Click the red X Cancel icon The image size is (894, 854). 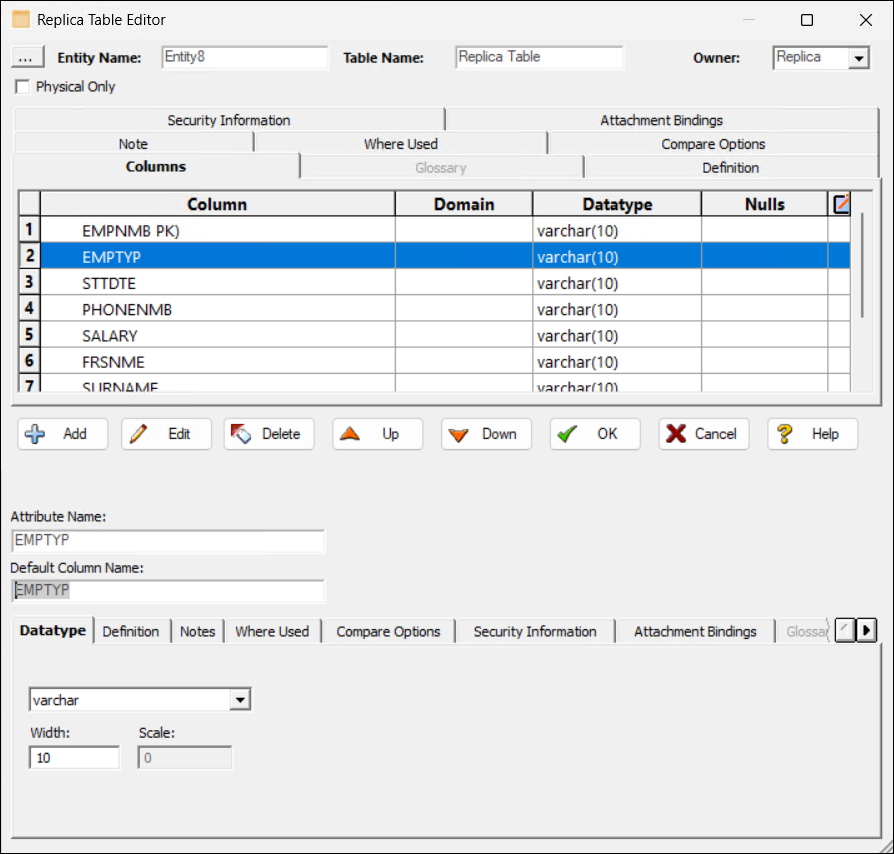[x=676, y=434]
